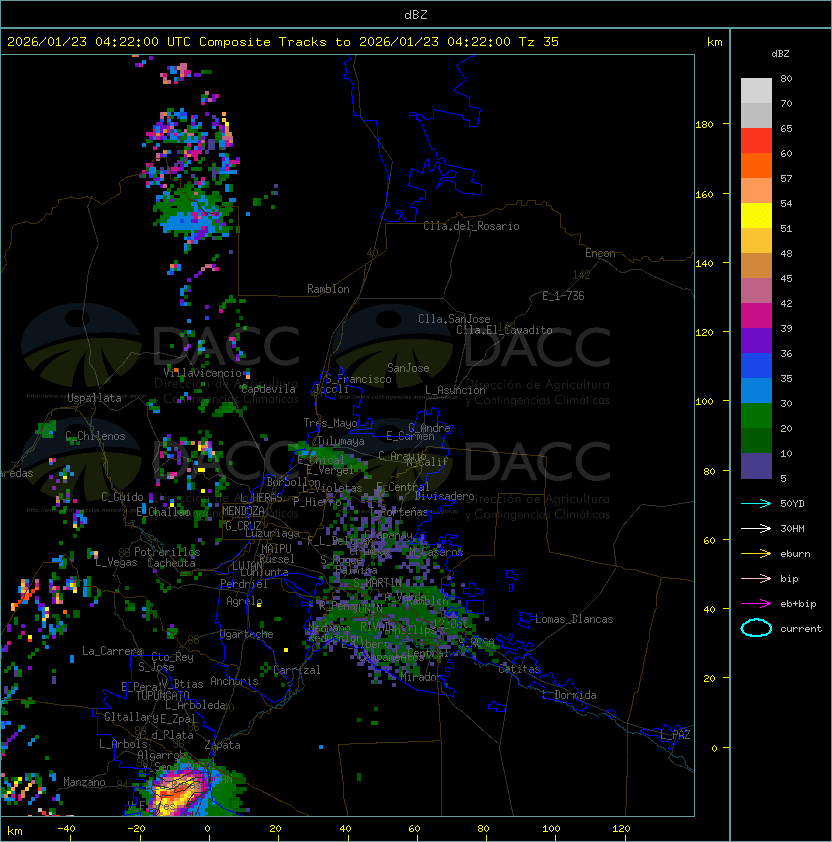Click the 'MENDOZA' map label
This screenshot has width=832, height=842.
click(x=243, y=511)
